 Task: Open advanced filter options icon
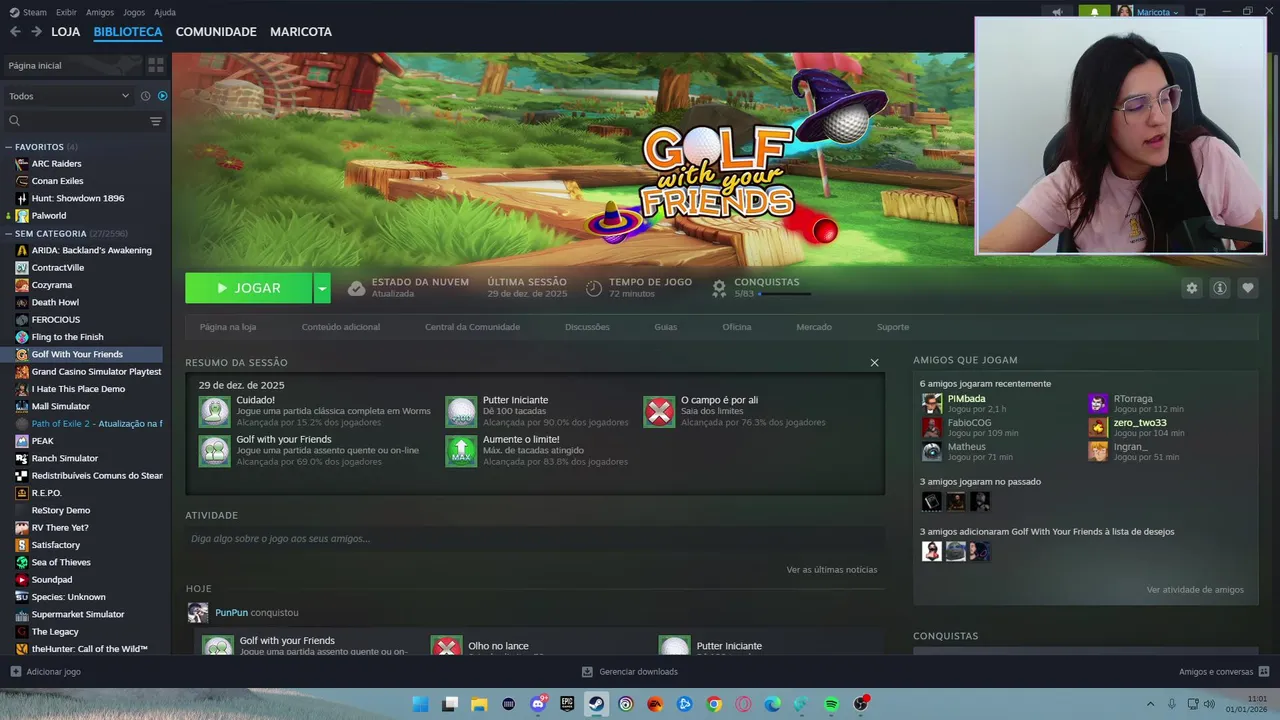(156, 121)
